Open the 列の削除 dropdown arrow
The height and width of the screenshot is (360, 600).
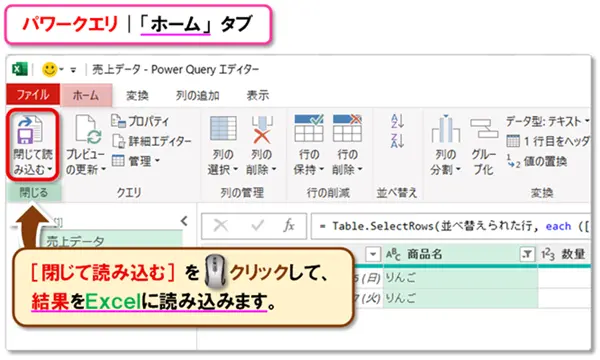point(273,169)
